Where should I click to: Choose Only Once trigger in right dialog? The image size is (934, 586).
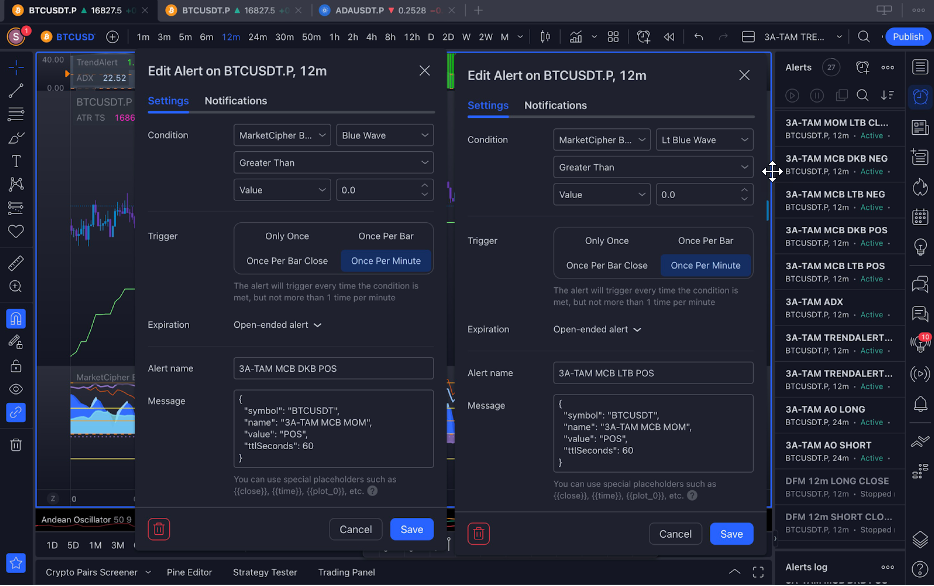[606, 241]
